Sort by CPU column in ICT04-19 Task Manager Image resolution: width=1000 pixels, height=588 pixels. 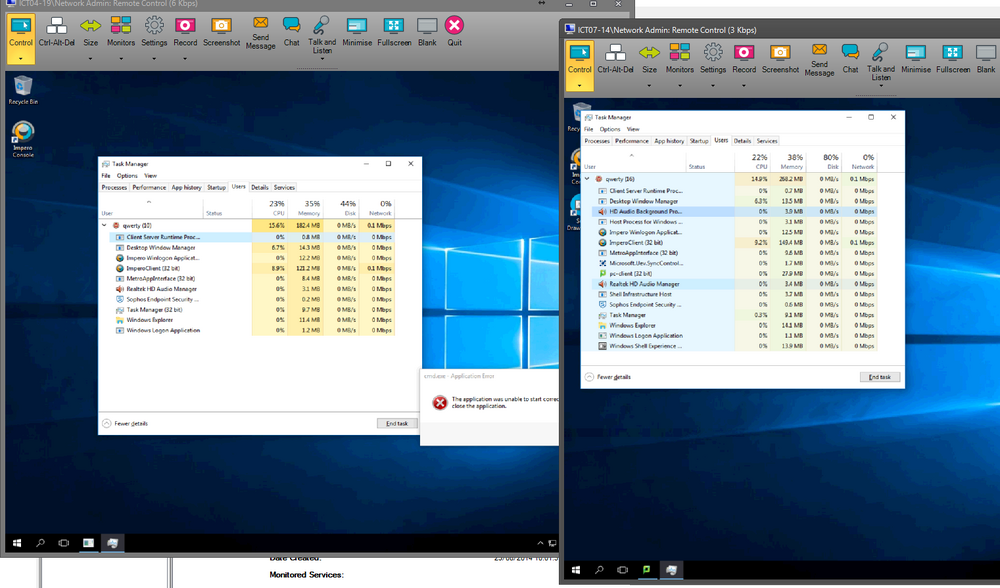(269, 208)
